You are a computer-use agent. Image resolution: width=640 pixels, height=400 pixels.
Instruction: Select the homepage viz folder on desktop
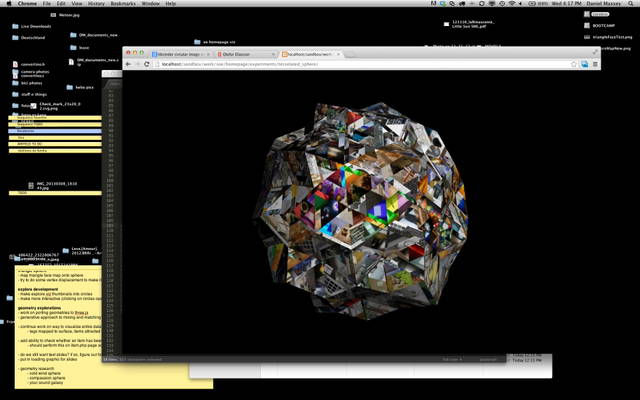[214, 42]
